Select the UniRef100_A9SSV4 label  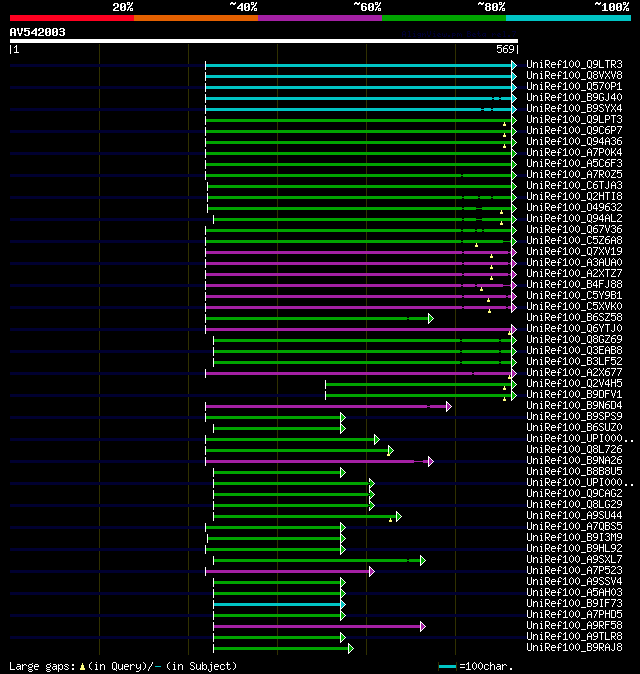(574, 582)
